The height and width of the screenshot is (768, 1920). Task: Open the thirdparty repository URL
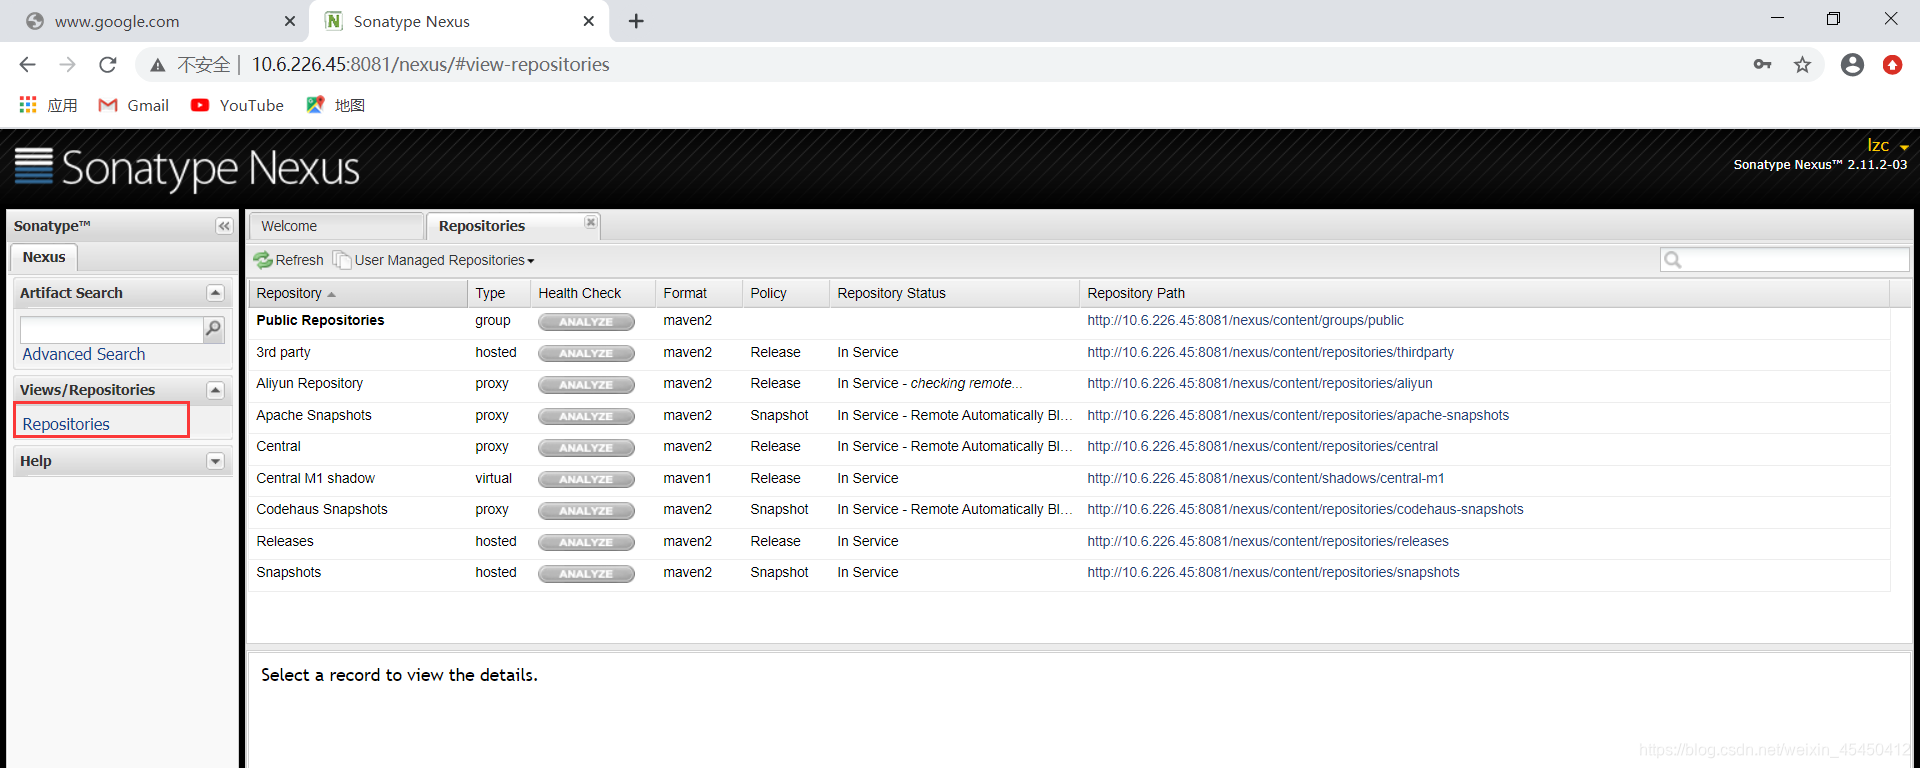click(1270, 352)
